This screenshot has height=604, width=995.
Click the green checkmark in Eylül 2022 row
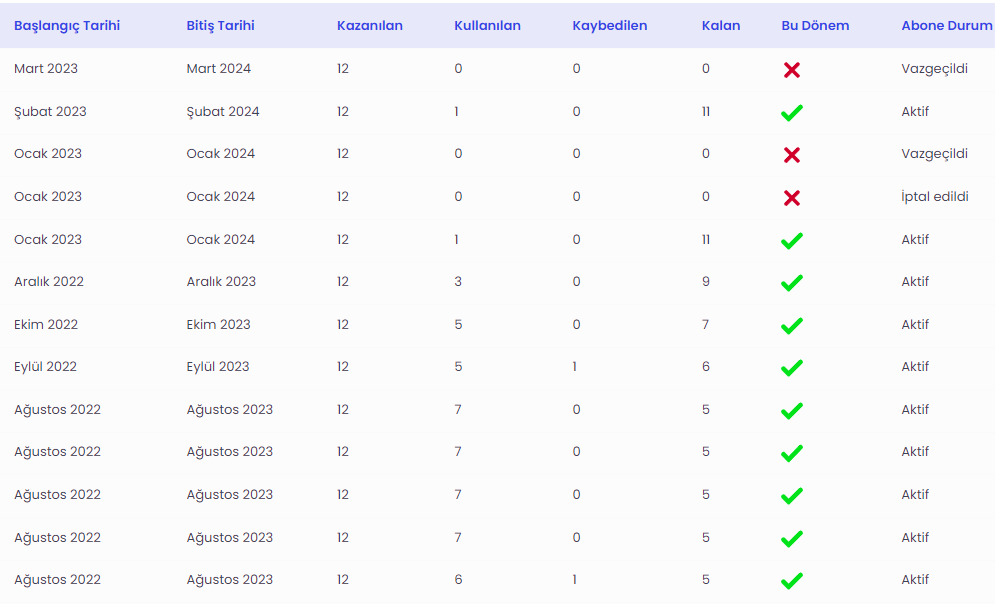[x=791, y=367]
